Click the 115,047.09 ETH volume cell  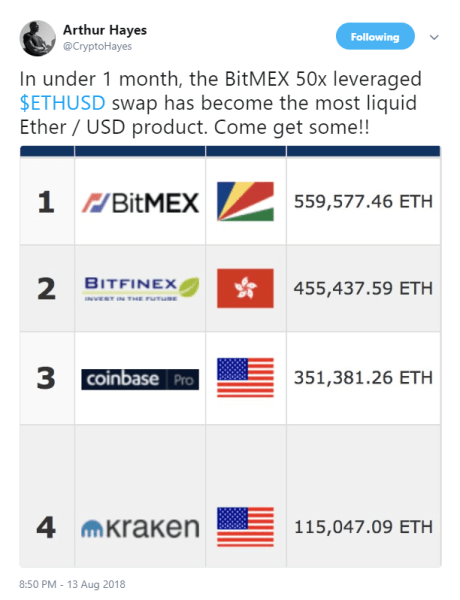tap(363, 527)
